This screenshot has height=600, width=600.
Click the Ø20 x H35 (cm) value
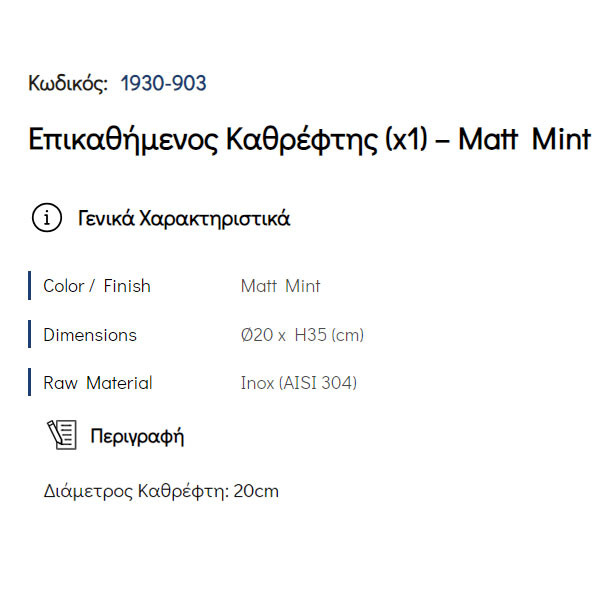pyautogui.click(x=302, y=334)
